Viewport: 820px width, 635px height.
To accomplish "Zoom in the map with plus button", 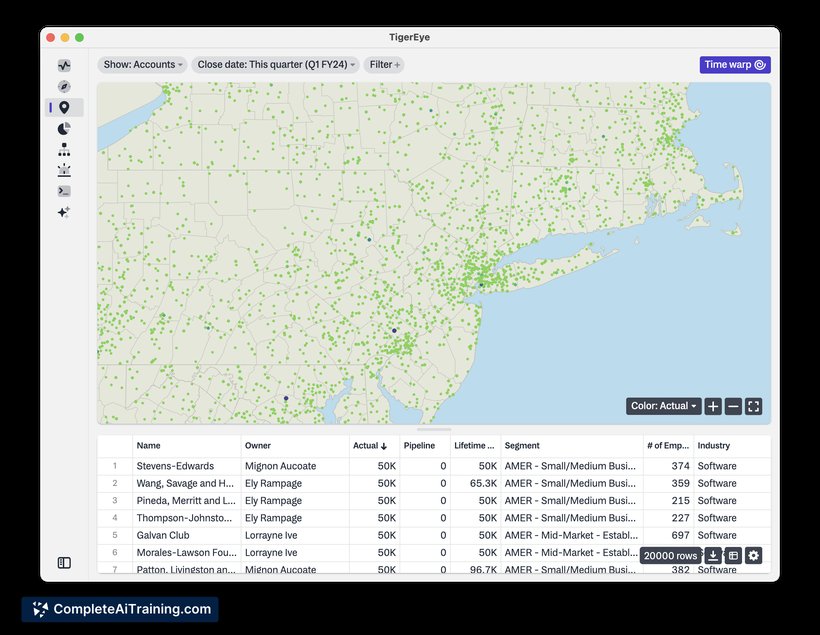I will click(713, 406).
